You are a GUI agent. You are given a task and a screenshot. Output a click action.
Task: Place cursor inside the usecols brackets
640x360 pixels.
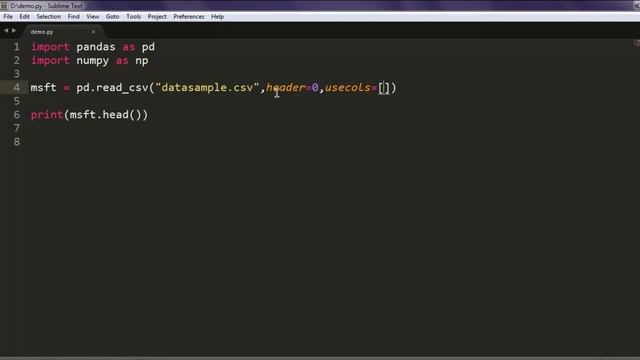(x=384, y=88)
